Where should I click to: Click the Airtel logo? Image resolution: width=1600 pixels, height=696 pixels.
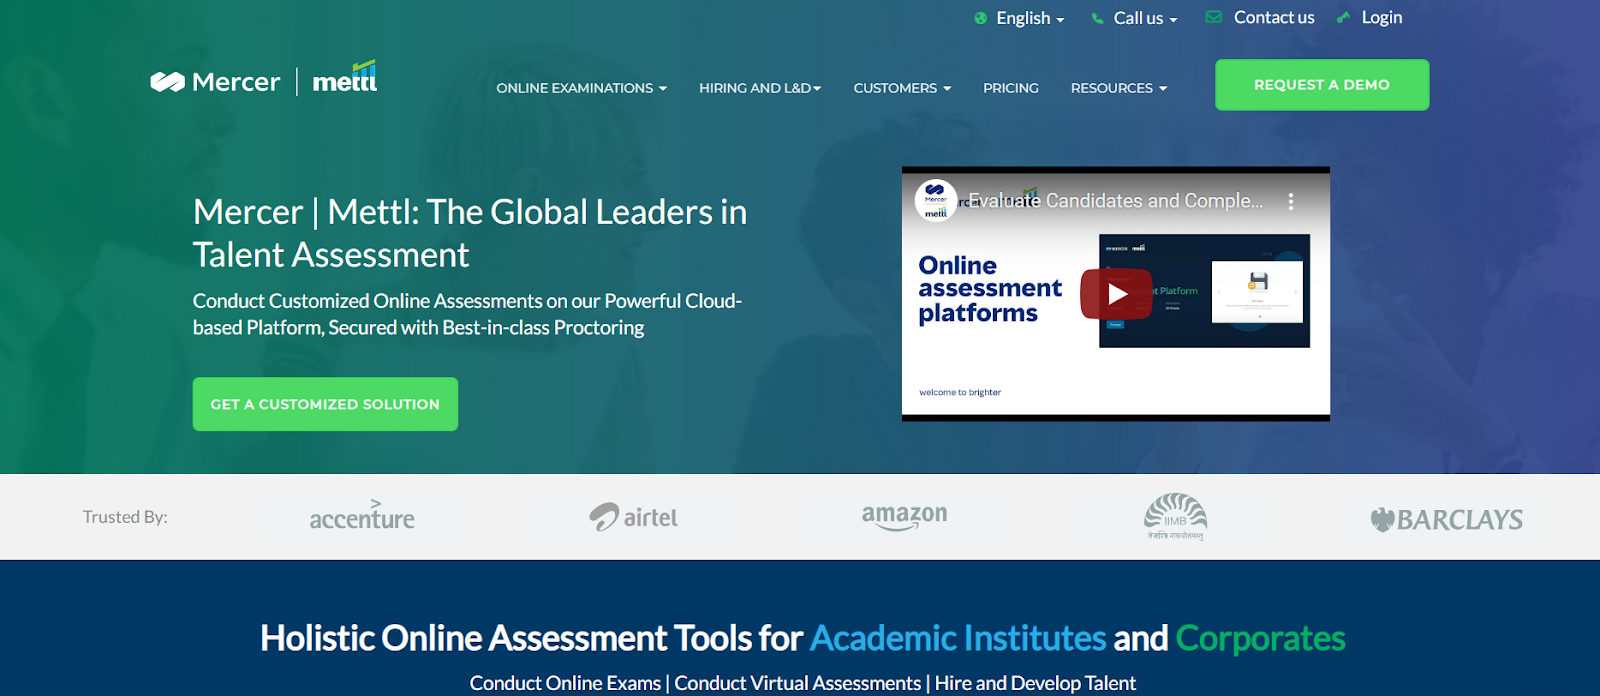click(x=633, y=517)
